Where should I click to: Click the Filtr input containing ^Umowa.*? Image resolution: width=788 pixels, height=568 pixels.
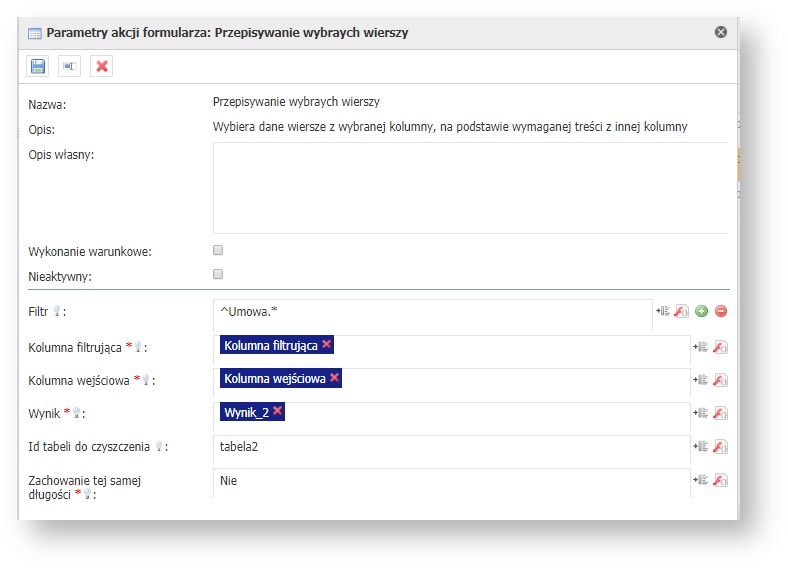pos(432,313)
